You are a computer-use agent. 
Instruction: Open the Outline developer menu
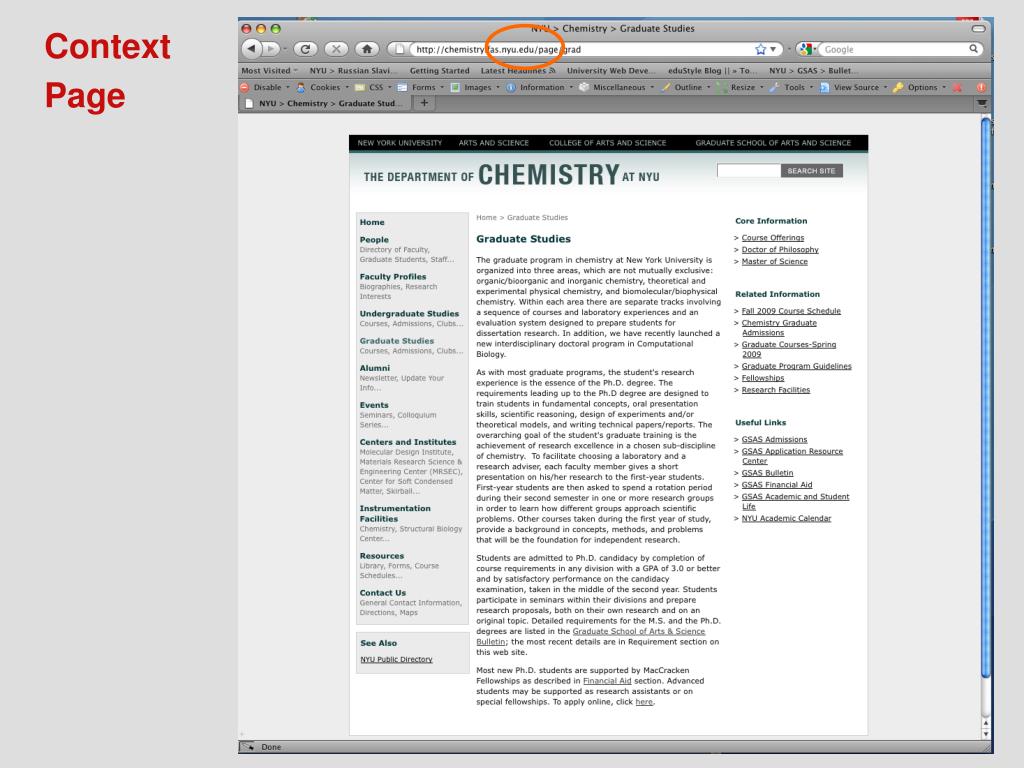(688, 87)
